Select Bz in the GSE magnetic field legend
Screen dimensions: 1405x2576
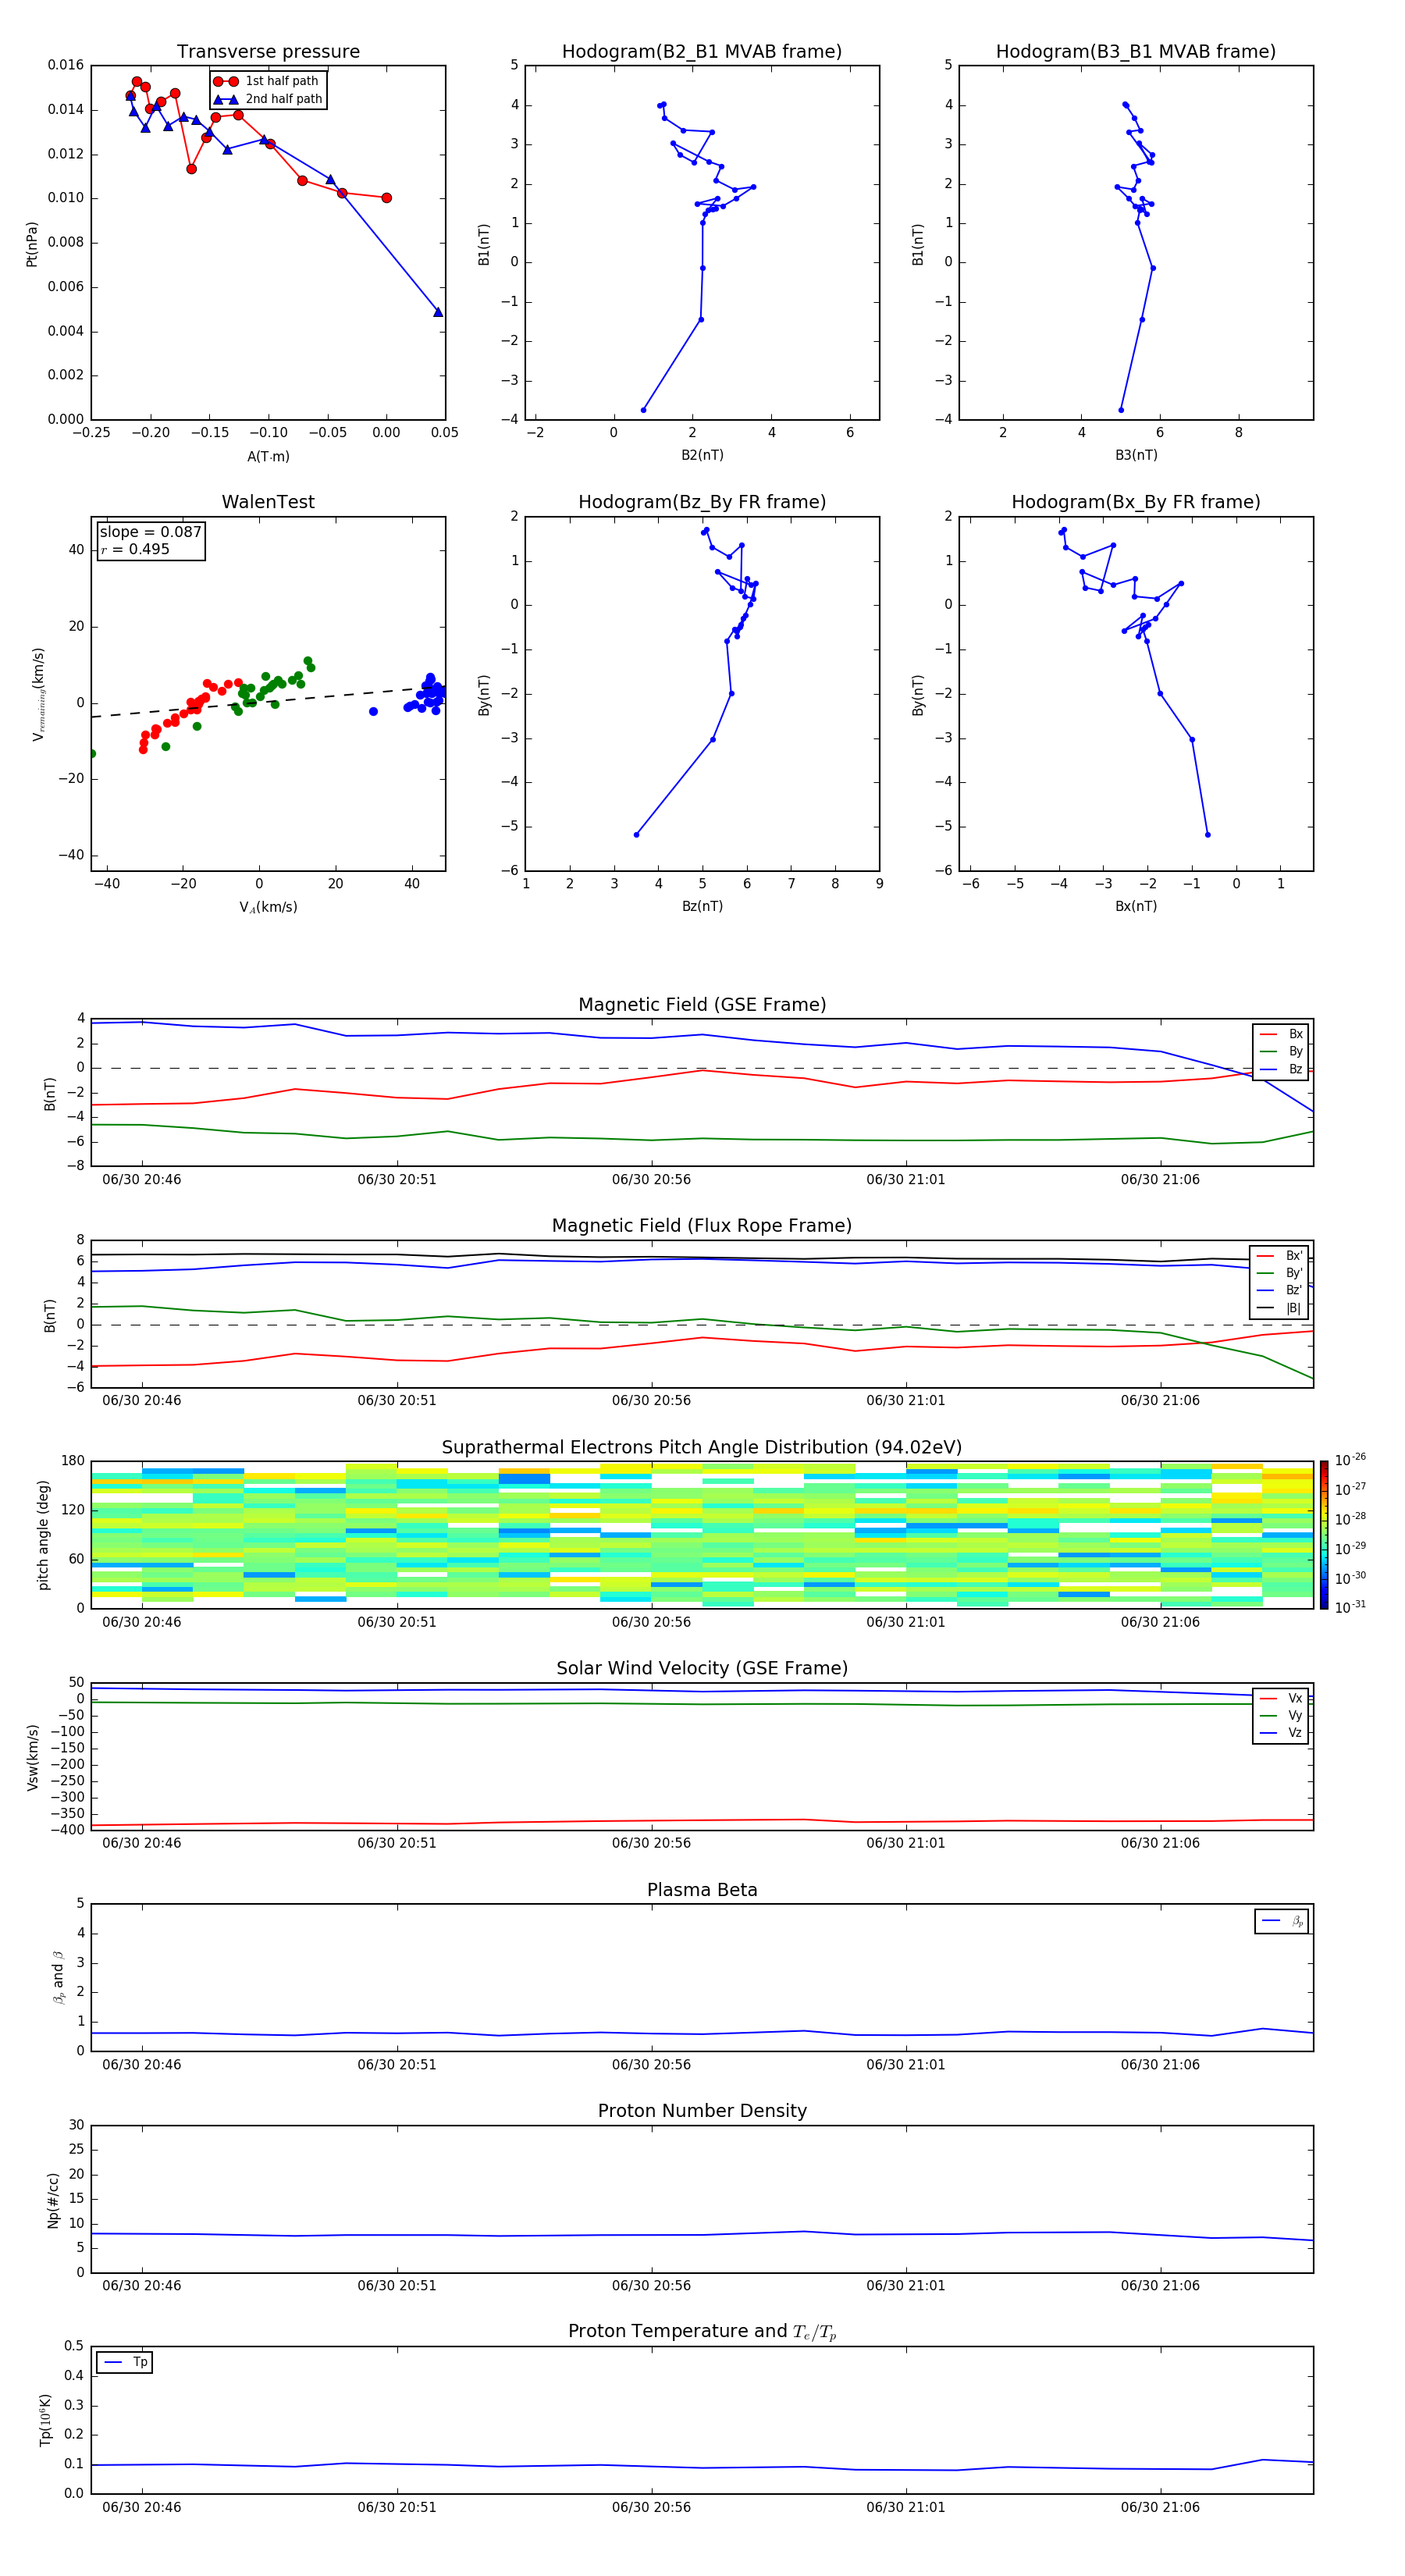(1281, 1069)
